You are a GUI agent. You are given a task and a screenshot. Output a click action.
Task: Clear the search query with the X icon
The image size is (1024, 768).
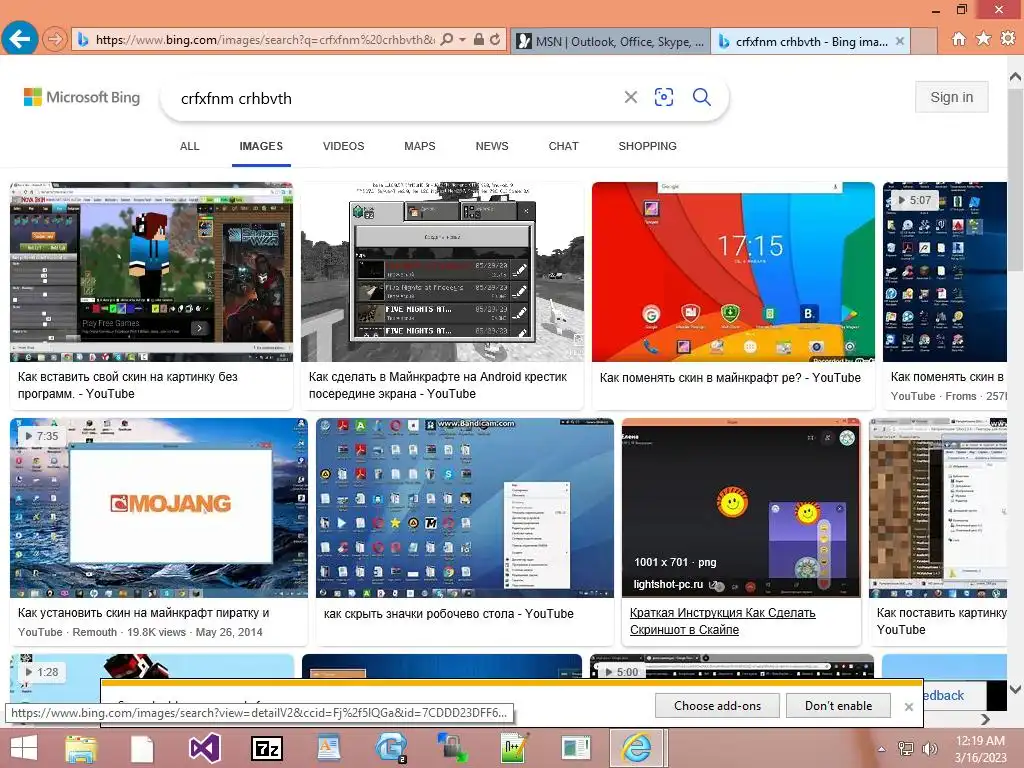tap(631, 97)
